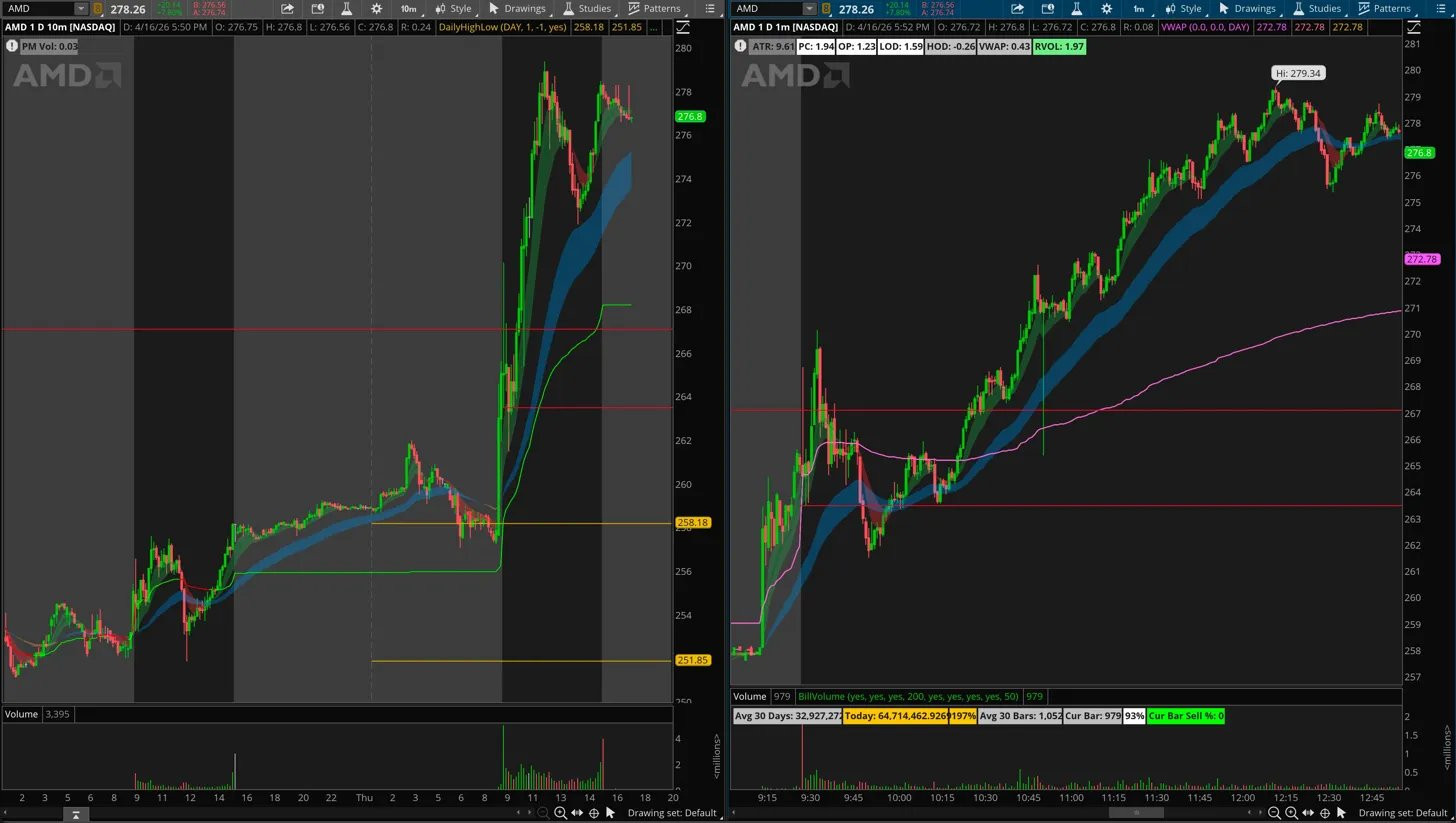Click the PM Vol: 0.03 label
The width and height of the screenshot is (1456, 823).
click(50, 46)
